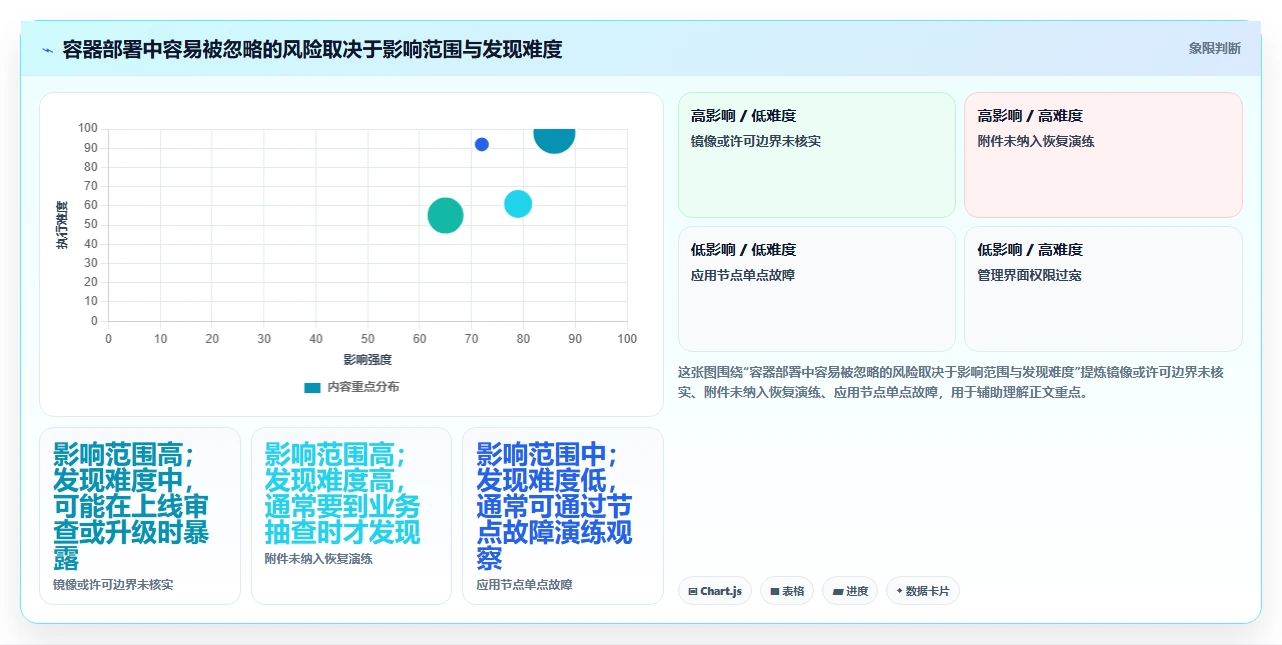Screen dimensions: 1282x645
Task: Click the 数据卡片 tag star icon
Action: tap(899, 591)
